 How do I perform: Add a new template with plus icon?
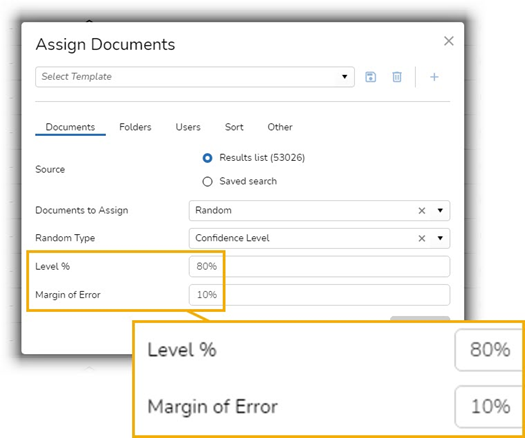(x=434, y=77)
